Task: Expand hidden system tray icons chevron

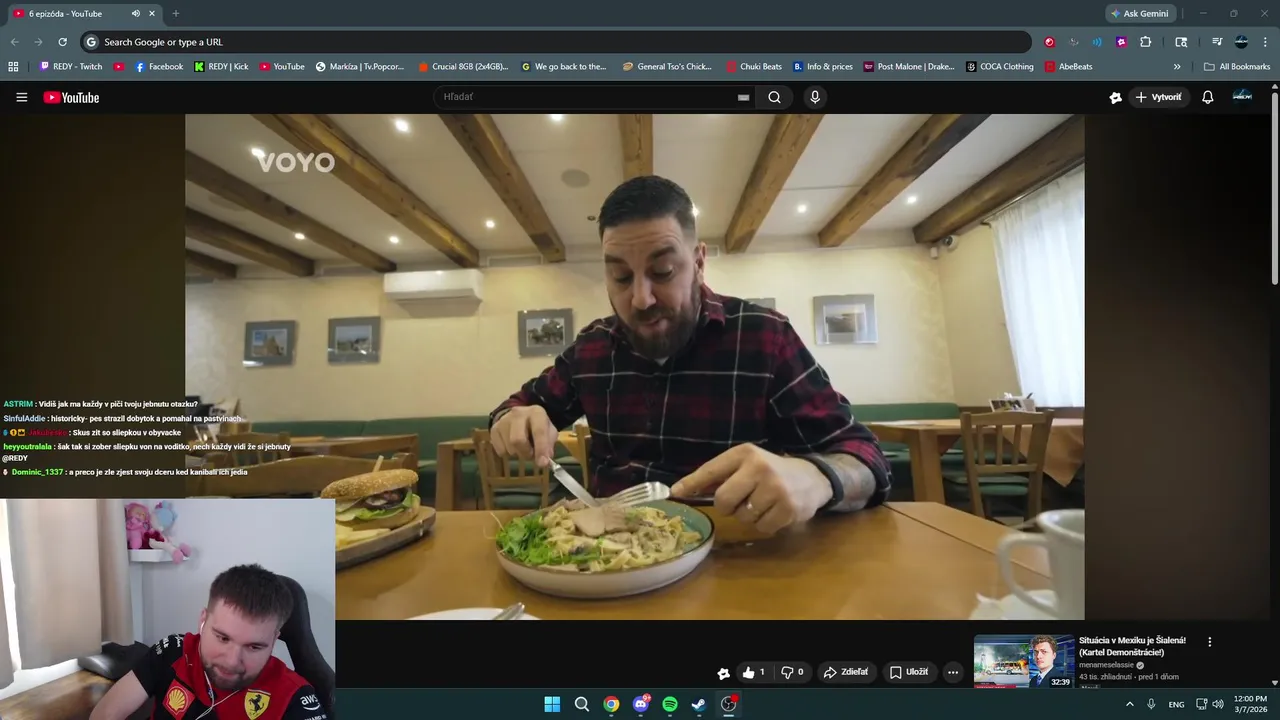Action: [x=1130, y=704]
